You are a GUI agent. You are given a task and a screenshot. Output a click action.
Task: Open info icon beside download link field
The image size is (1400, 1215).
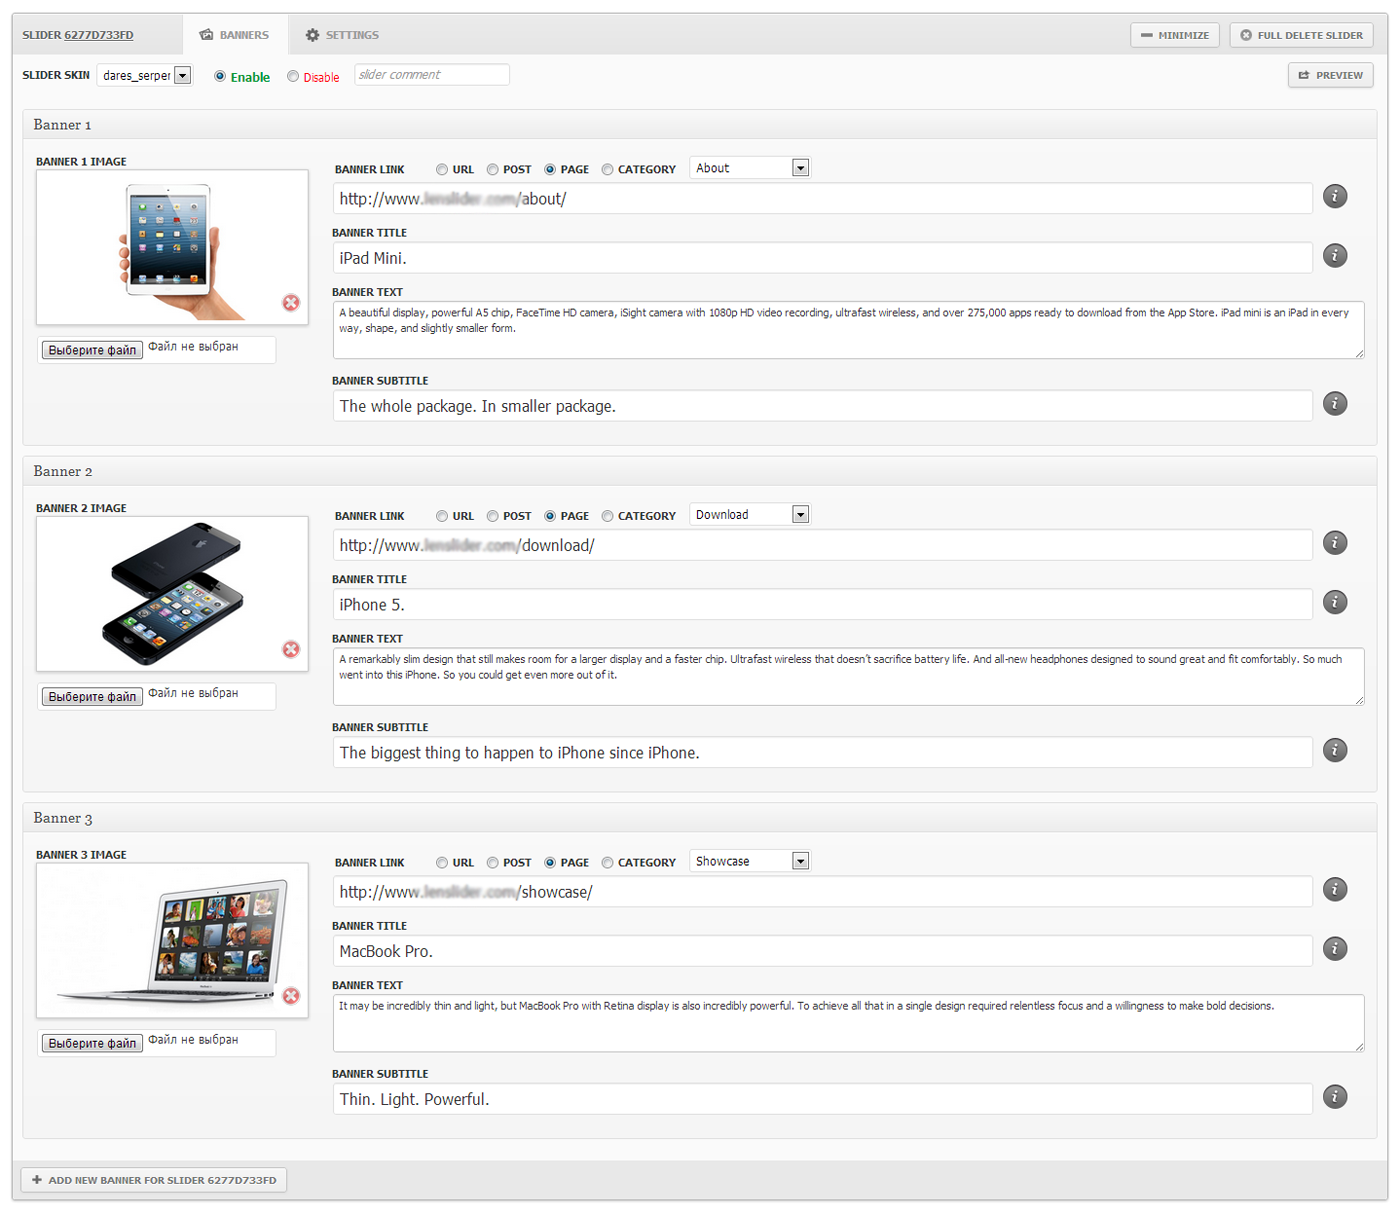coord(1335,543)
